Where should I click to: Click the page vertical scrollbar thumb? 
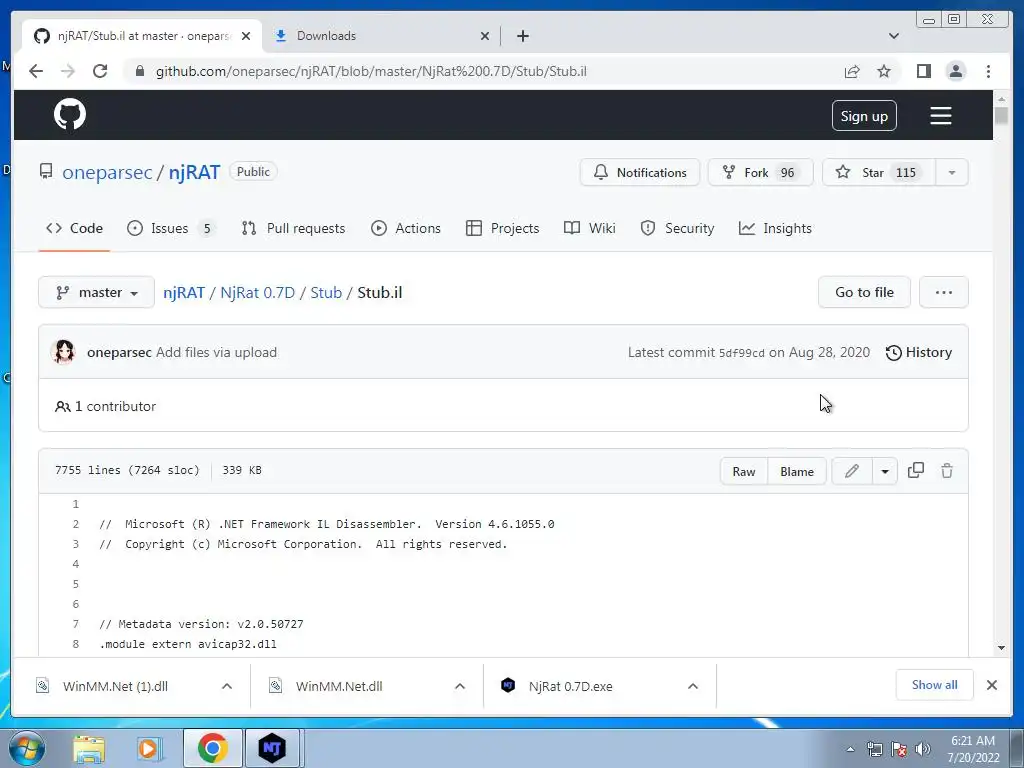click(x=1001, y=116)
